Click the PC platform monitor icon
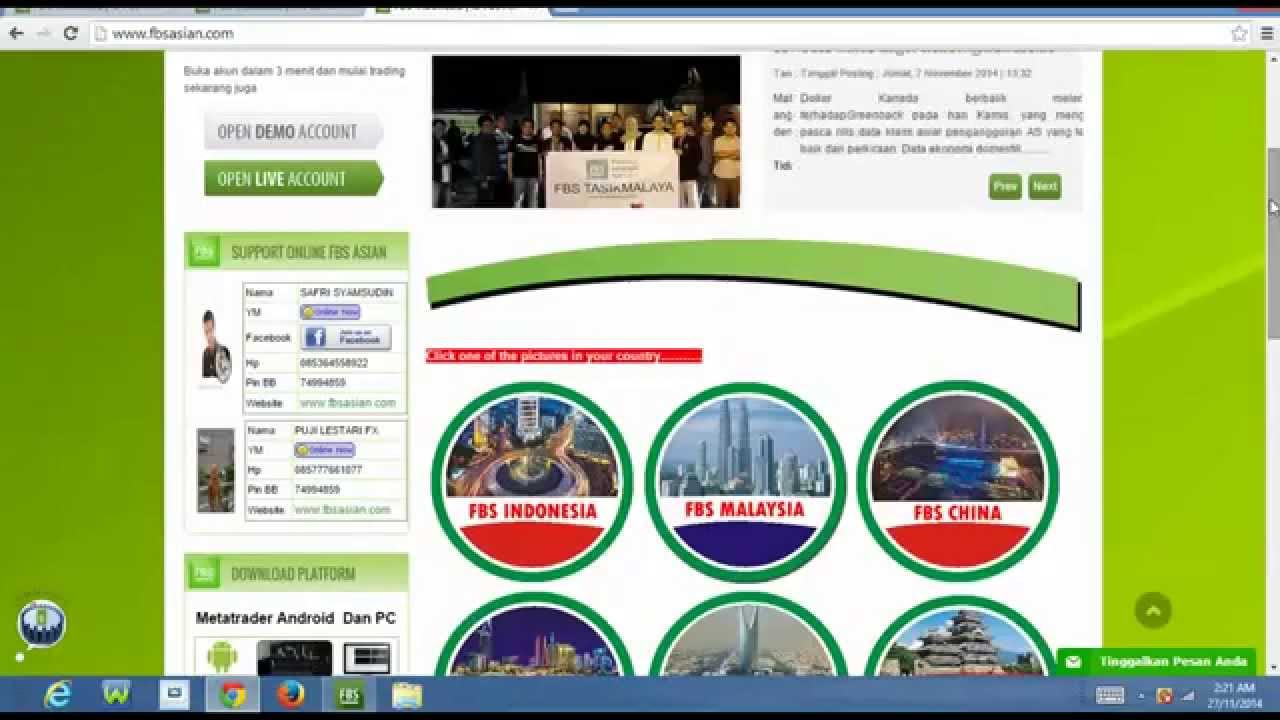This screenshot has width=1280, height=720. [366, 658]
